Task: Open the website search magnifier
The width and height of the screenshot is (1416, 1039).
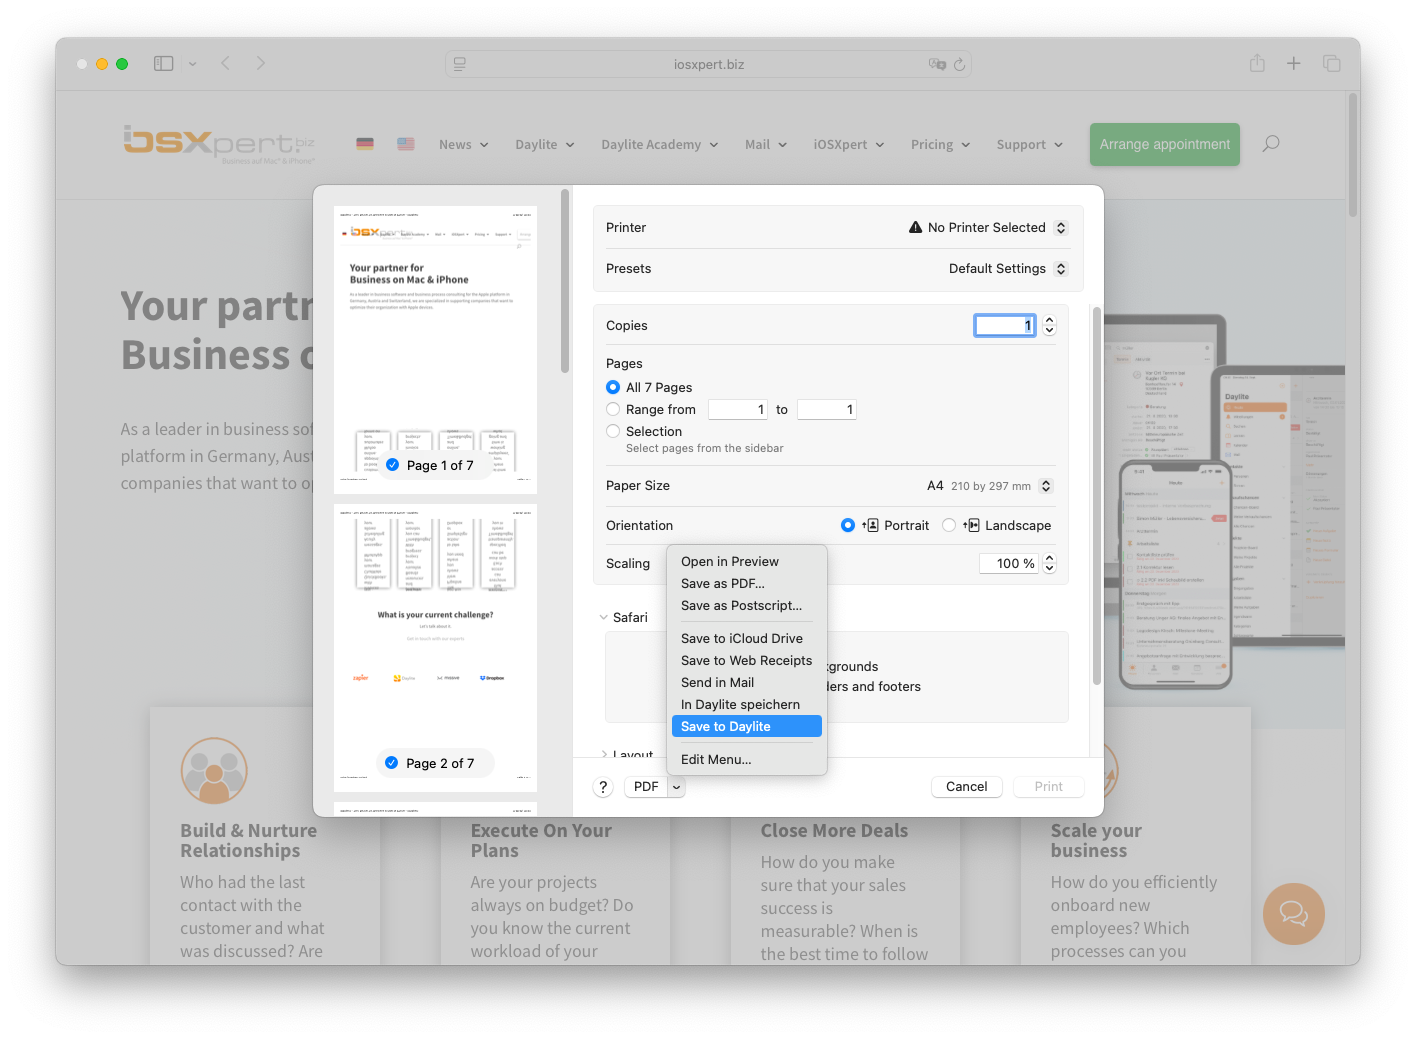Action: [x=1270, y=144]
